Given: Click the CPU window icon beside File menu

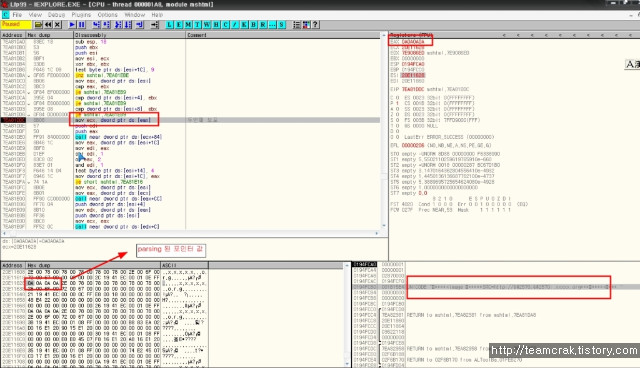Looking at the screenshot, I should [5, 15].
